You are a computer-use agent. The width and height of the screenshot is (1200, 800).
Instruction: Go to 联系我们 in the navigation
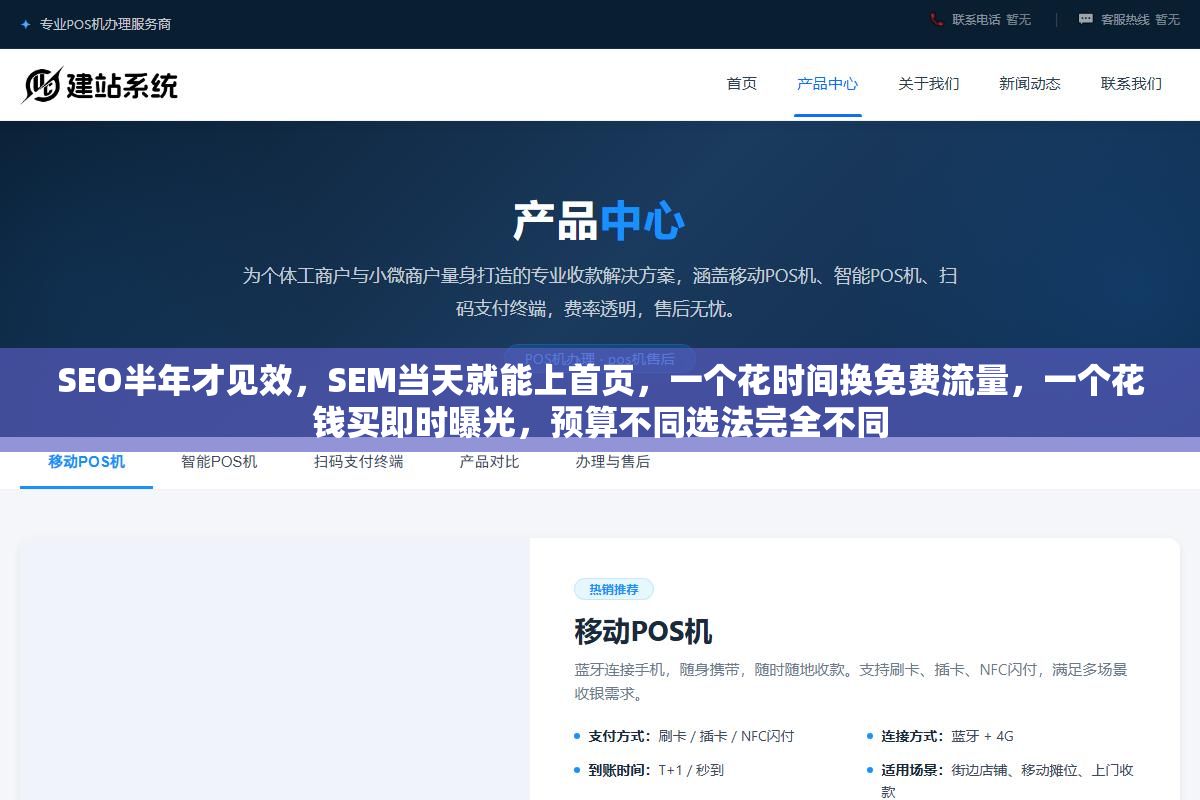coord(1131,84)
